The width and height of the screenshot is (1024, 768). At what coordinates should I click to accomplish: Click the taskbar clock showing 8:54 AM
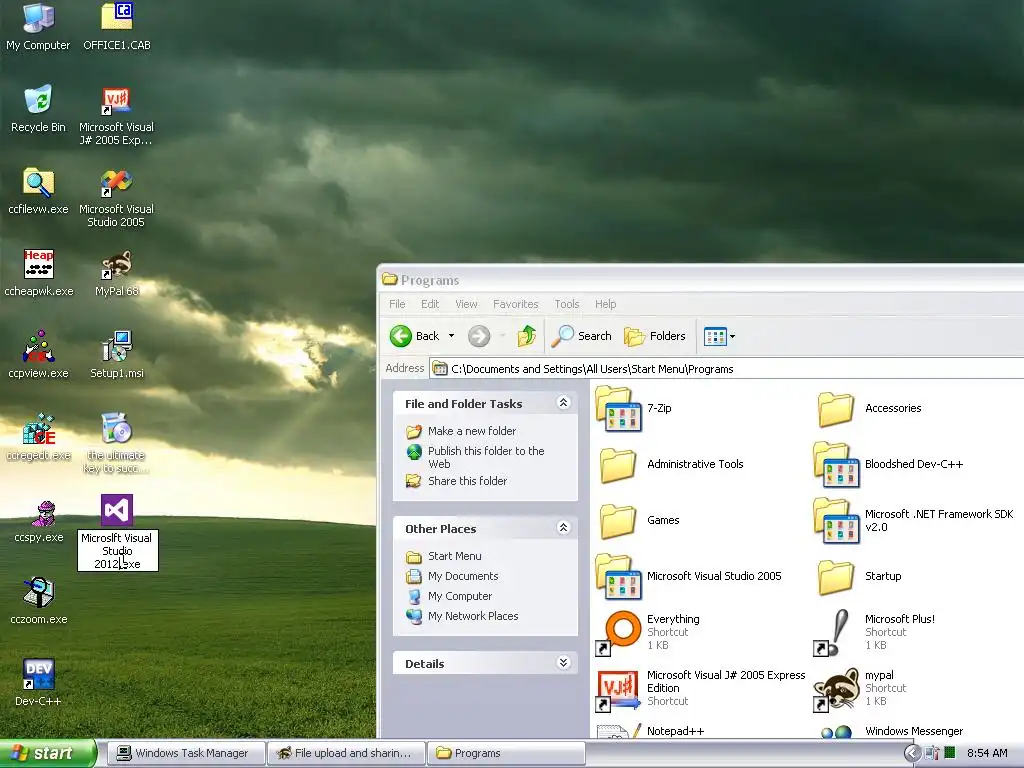(x=987, y=754)
